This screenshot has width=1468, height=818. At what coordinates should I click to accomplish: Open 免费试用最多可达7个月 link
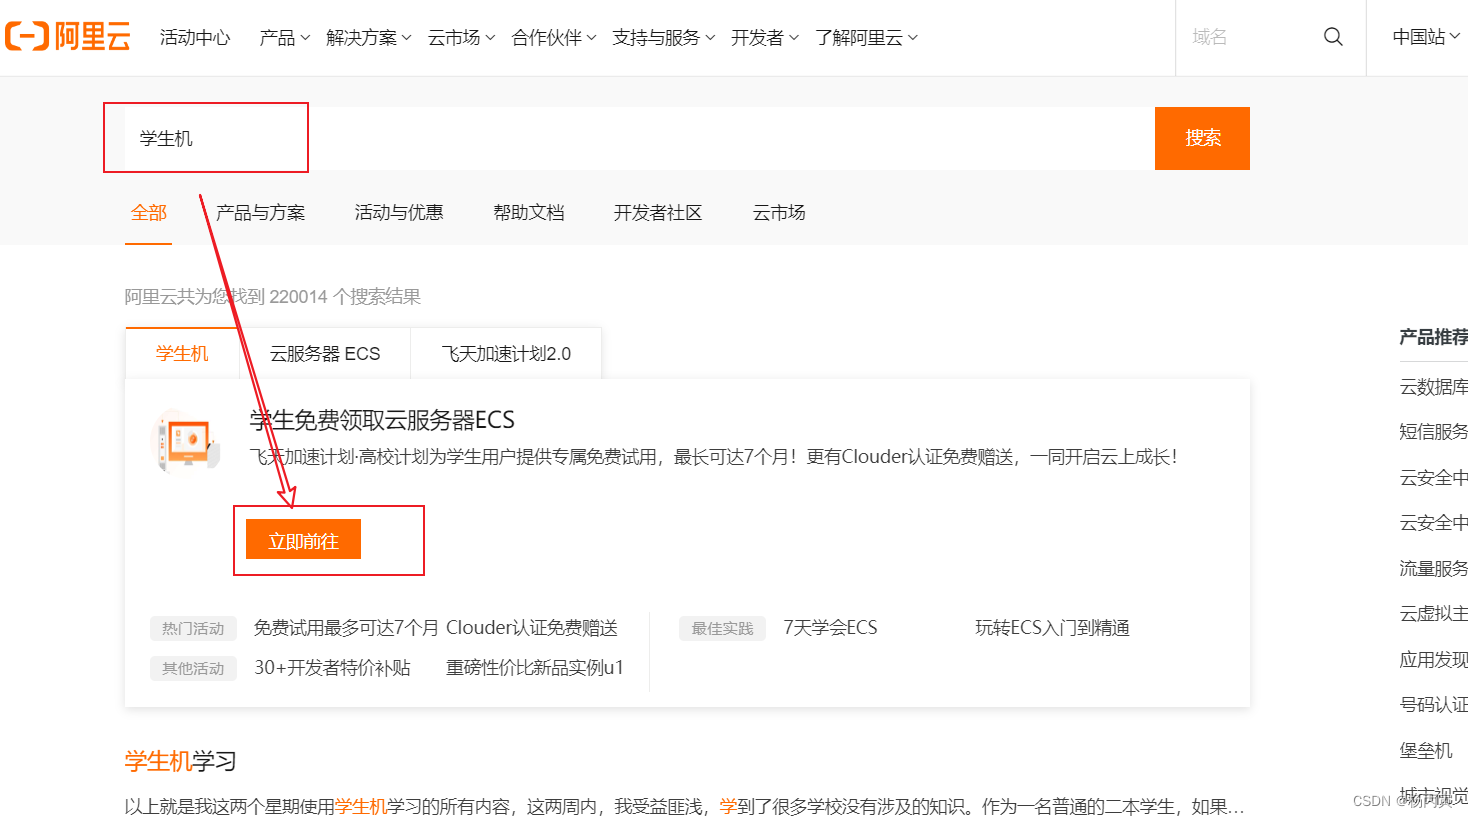tap(346, 628)
